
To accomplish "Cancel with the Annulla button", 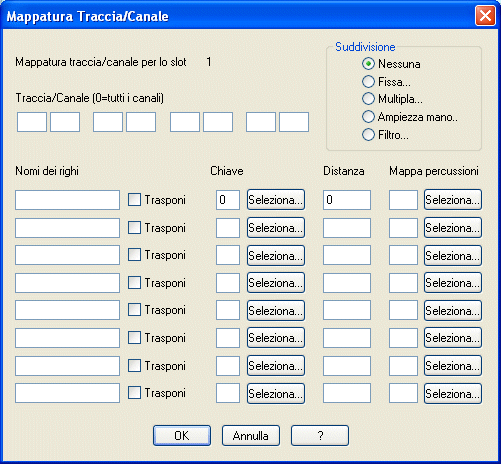I will pyautogui.click(x=251, y=435).
